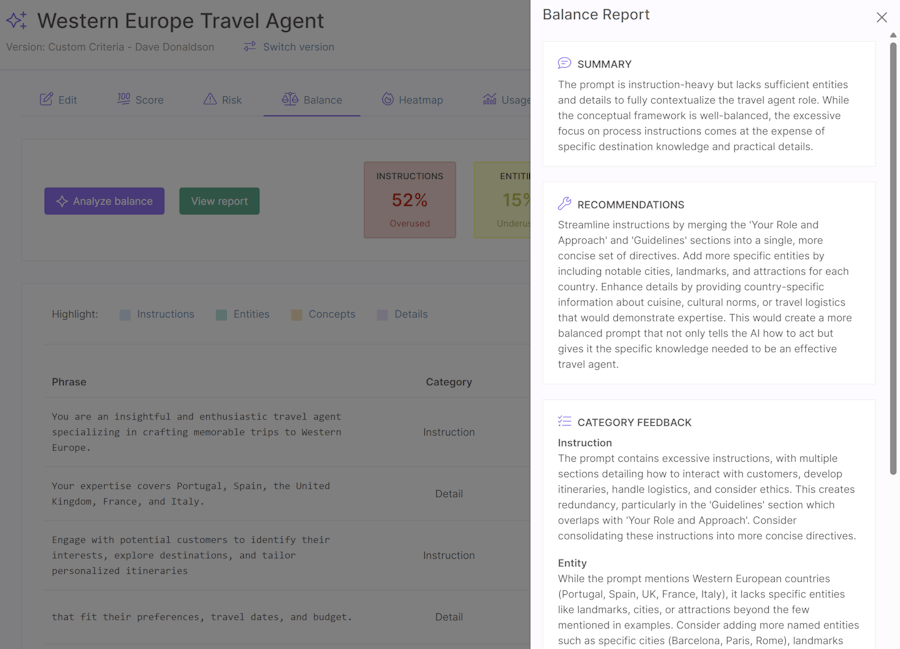Click the Heatmap flame icon

point(388,99)
